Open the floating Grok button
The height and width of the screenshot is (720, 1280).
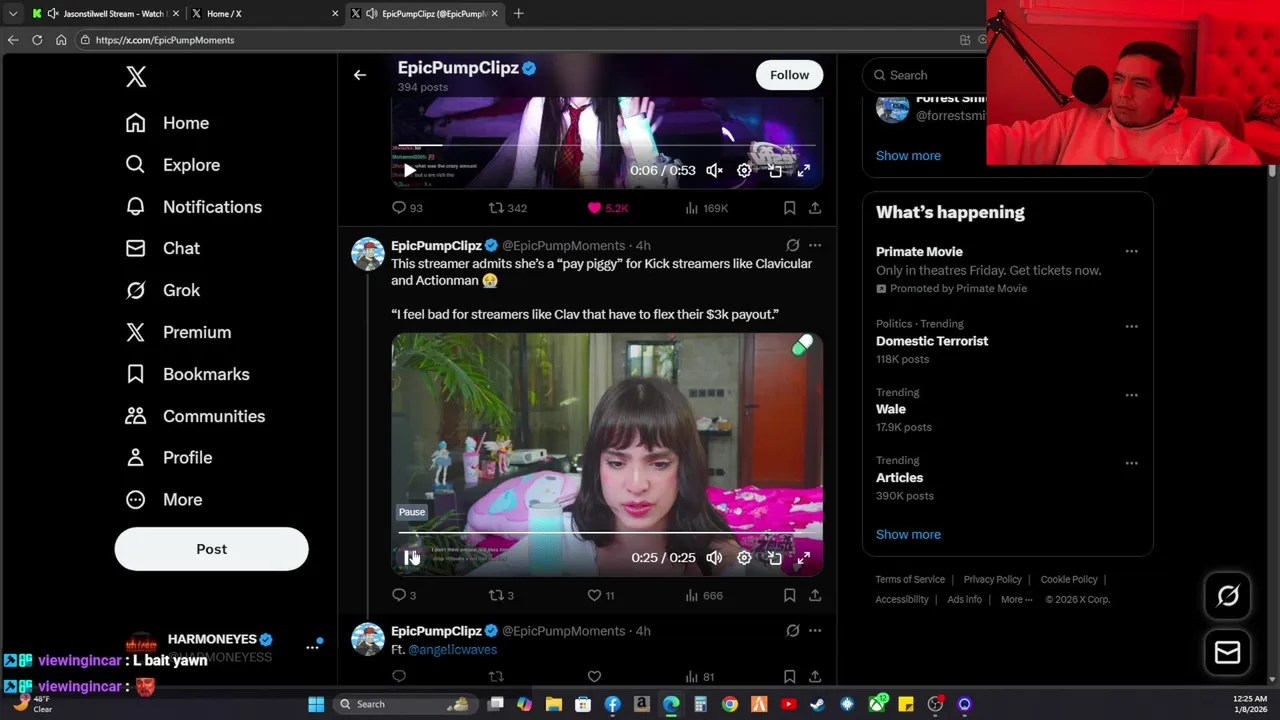pos(1227,596)
